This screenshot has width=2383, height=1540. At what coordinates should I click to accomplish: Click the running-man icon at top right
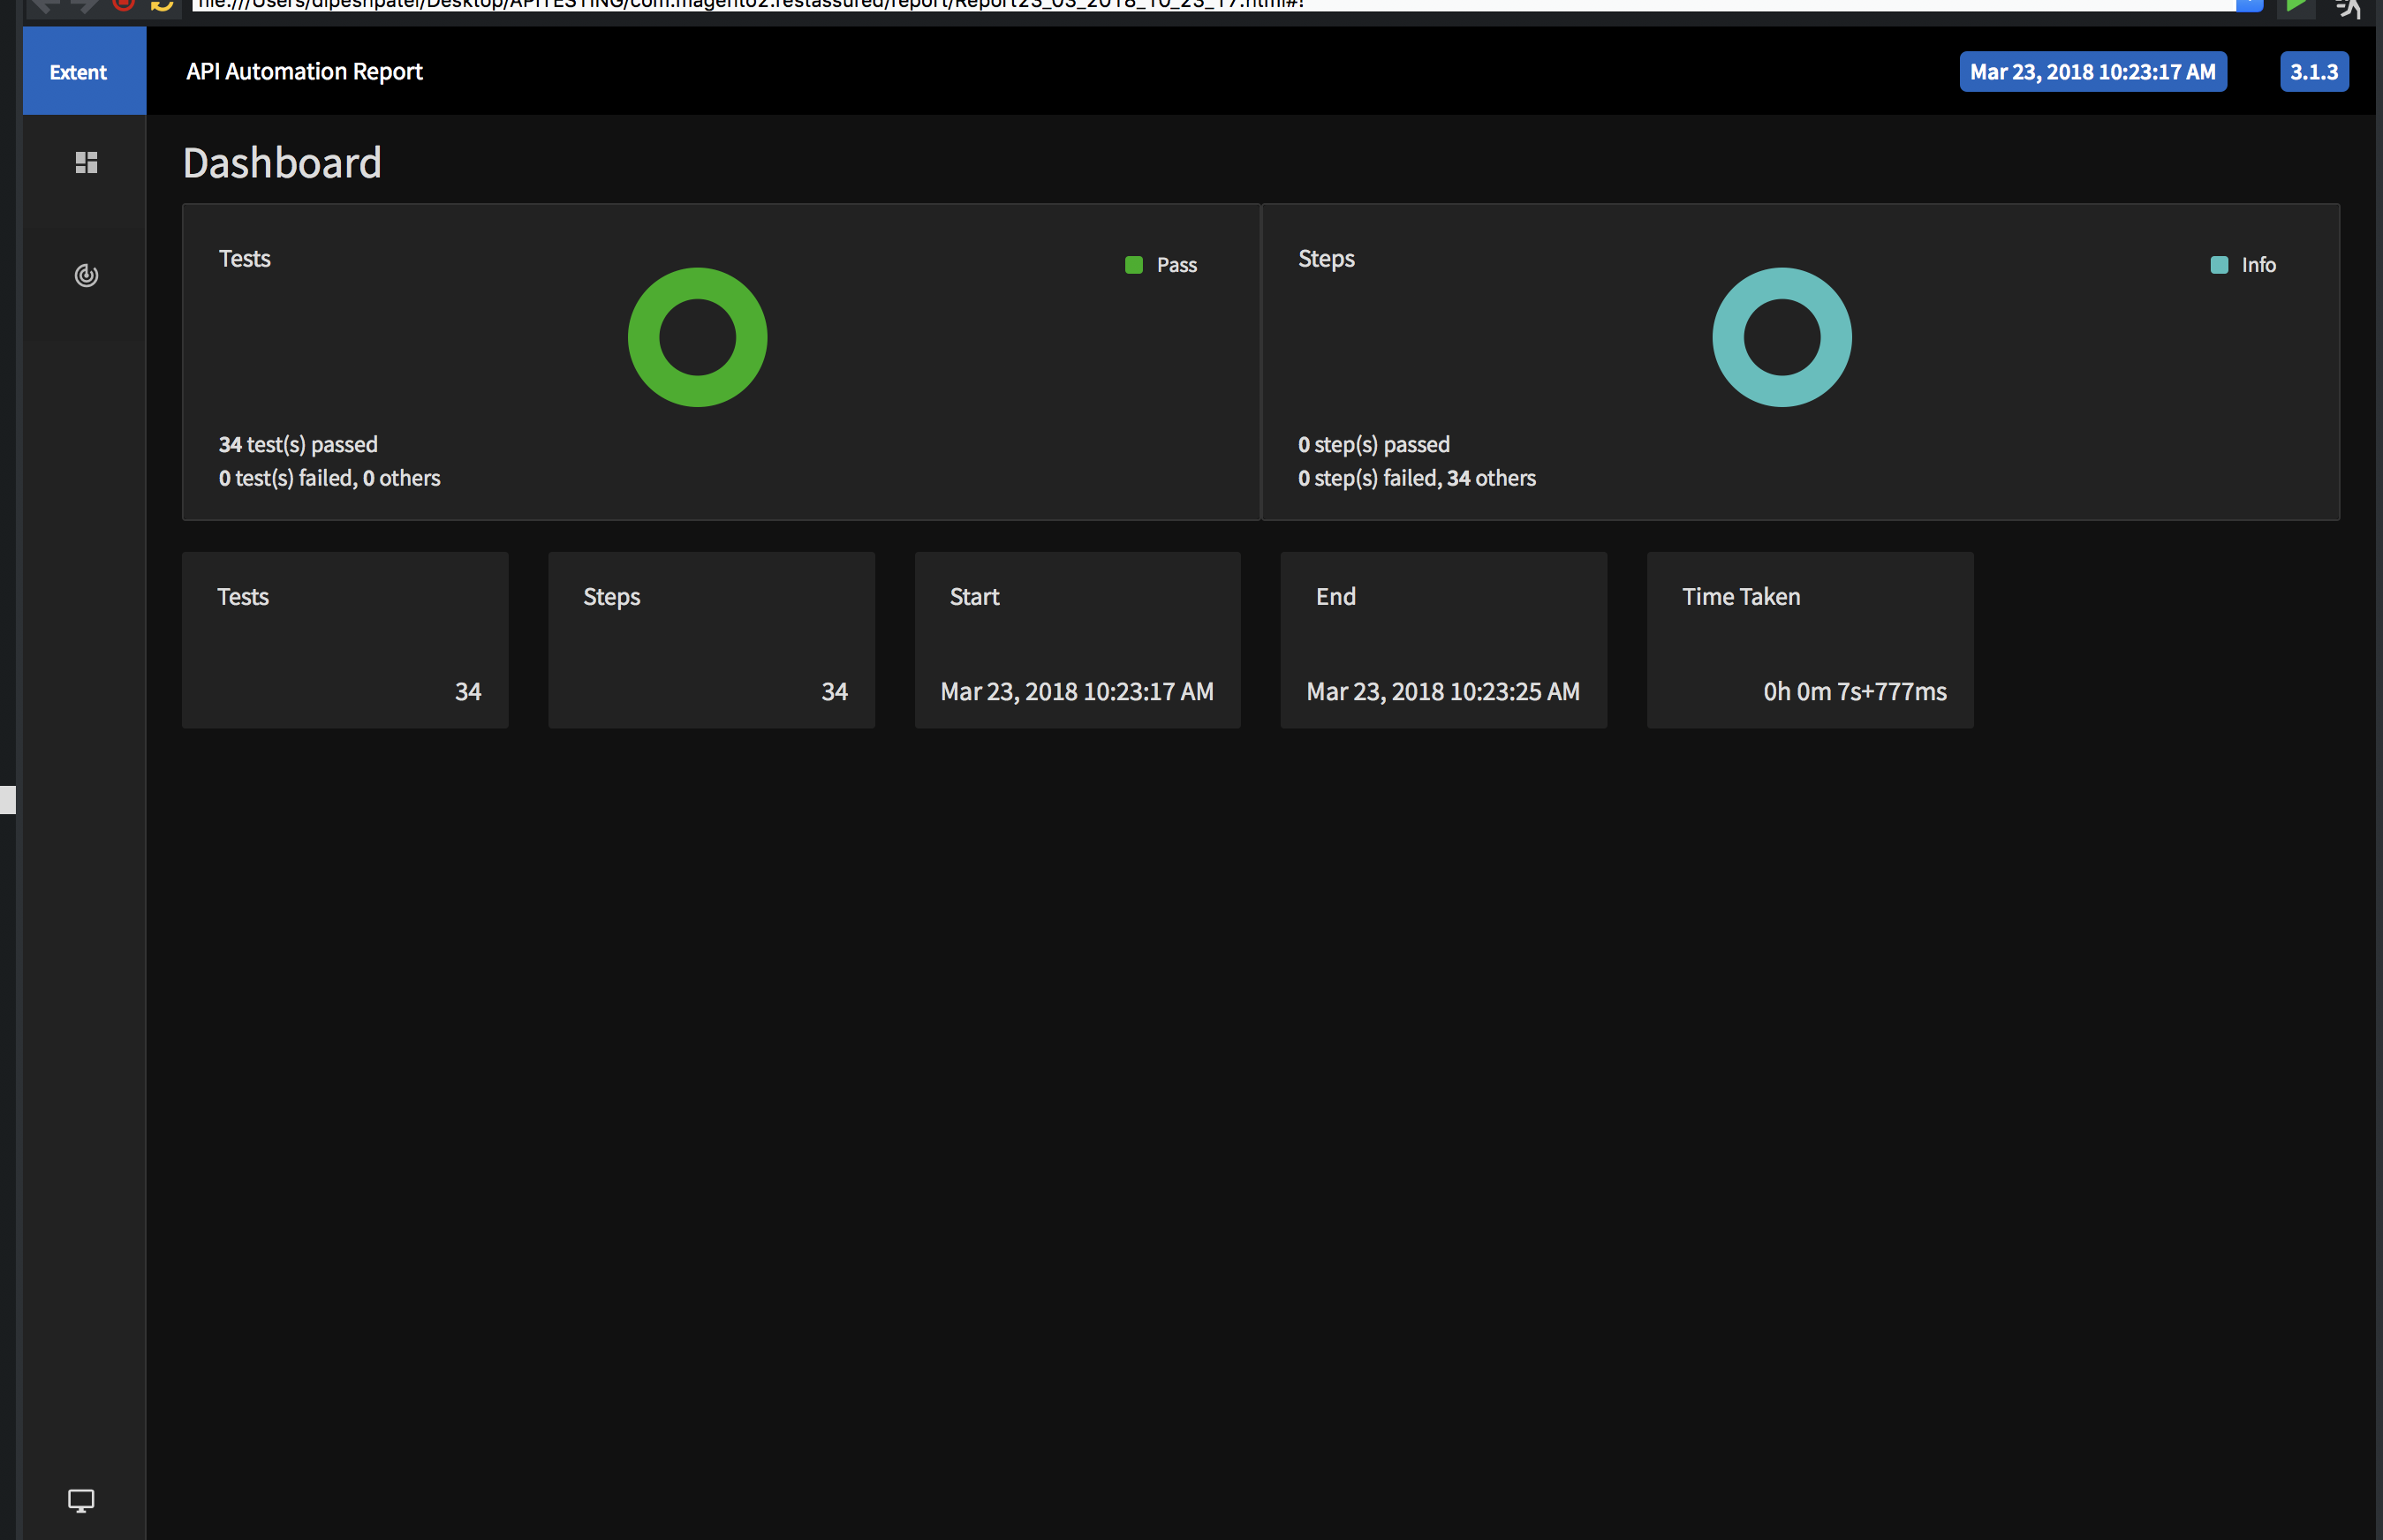click(x=2348, y=8)
